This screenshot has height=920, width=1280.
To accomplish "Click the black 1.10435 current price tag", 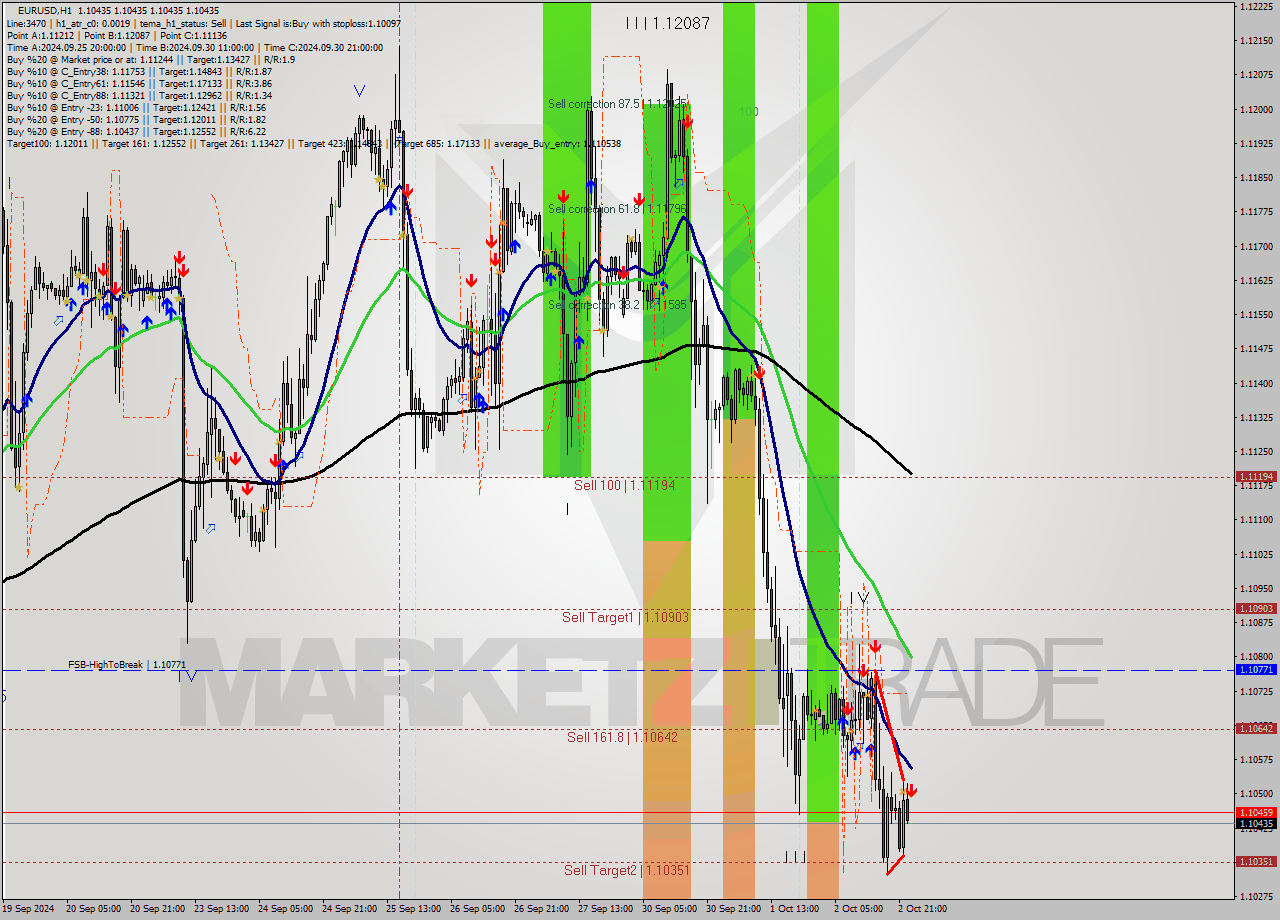I will (x=1256, y=823).
